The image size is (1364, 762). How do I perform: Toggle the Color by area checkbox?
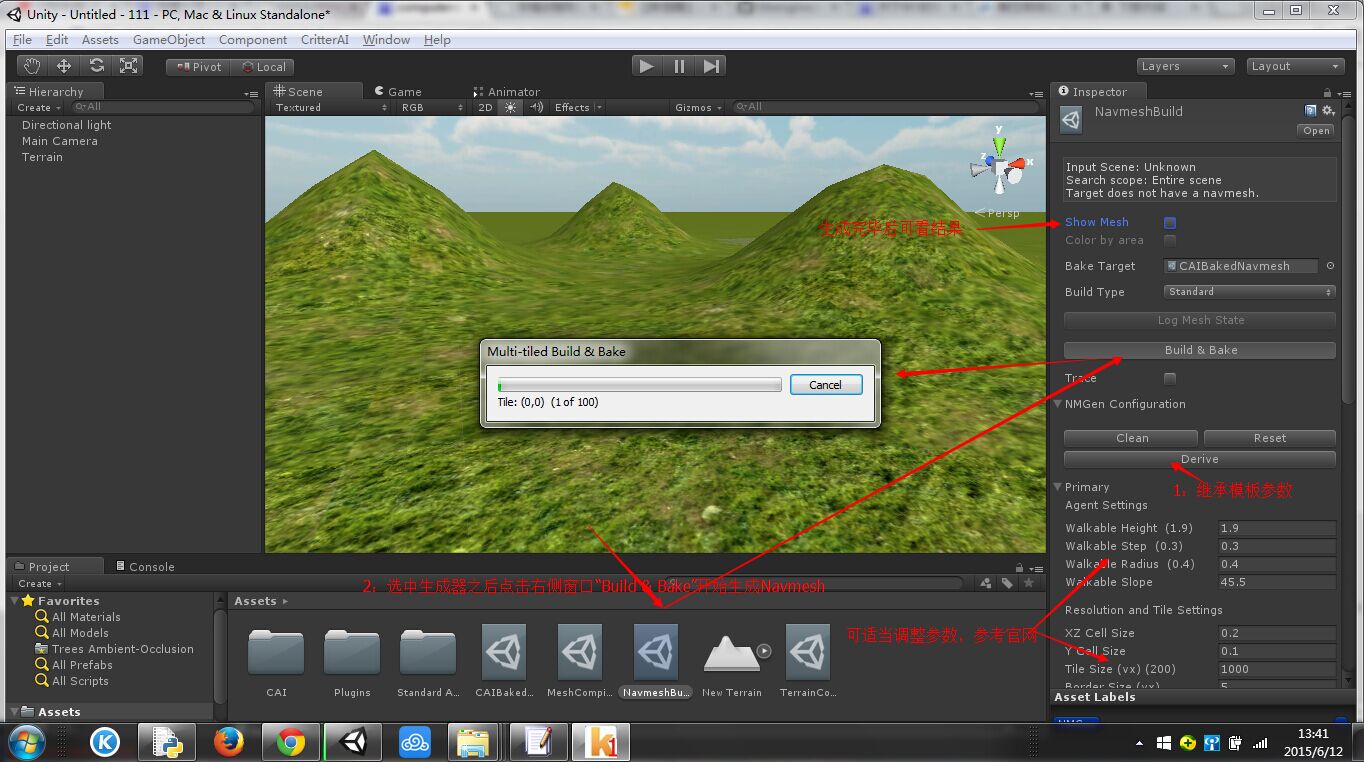pyautogui.click(x=1170, y=240)
